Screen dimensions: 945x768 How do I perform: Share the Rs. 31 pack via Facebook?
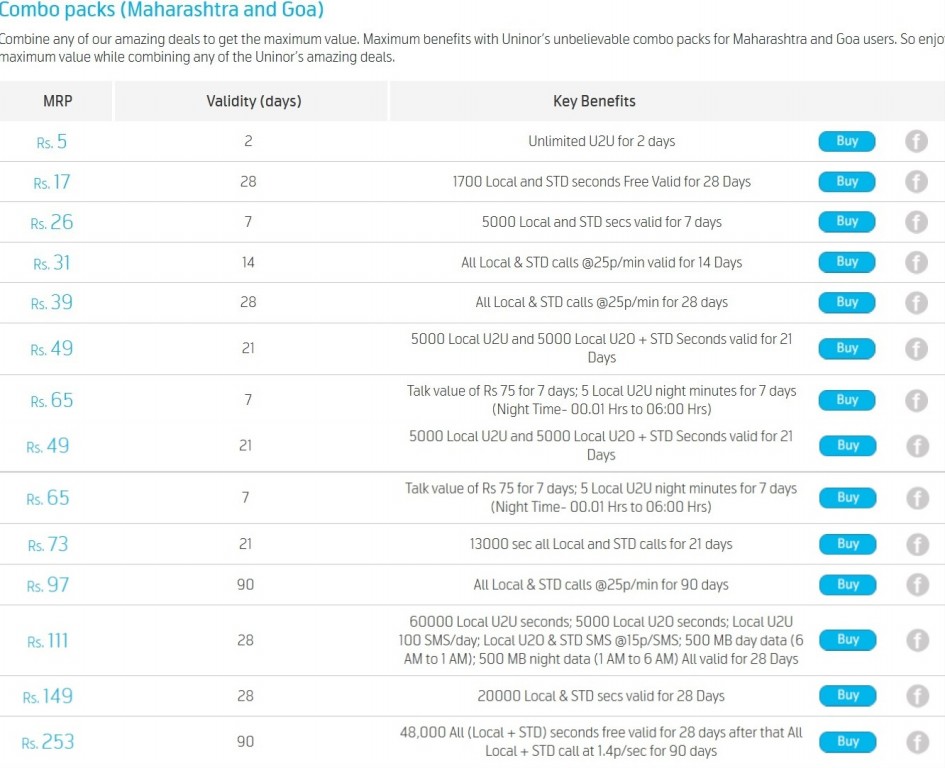[x=916, y=262]
